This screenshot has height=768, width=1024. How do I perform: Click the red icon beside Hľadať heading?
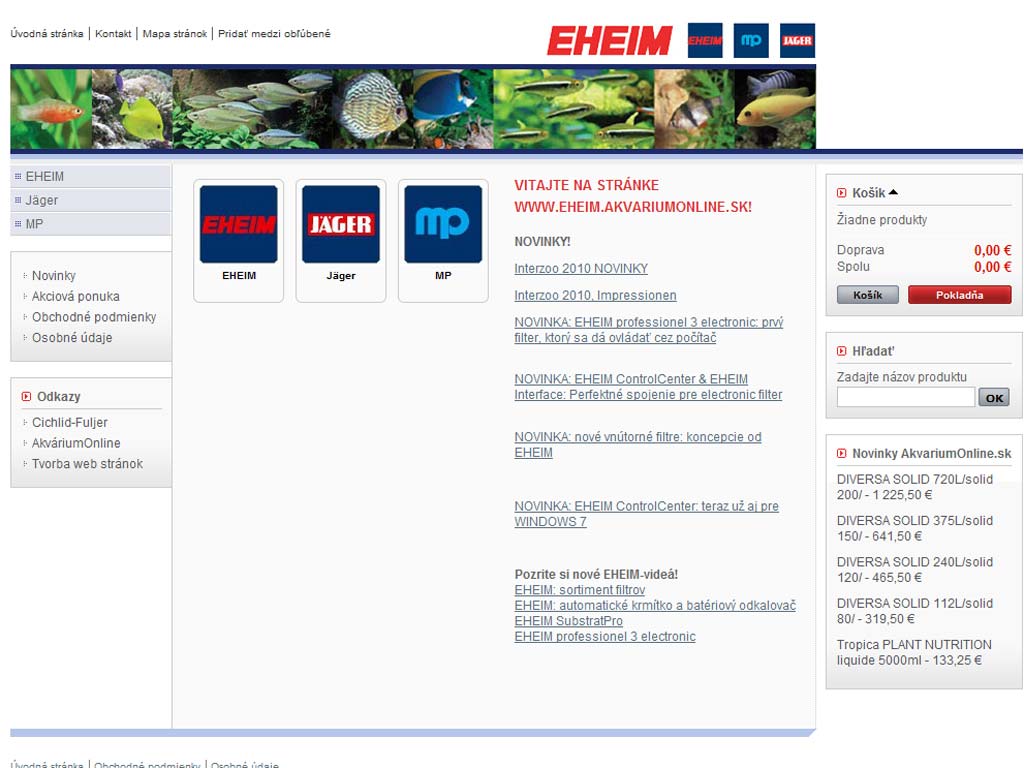tap(841, 351)
